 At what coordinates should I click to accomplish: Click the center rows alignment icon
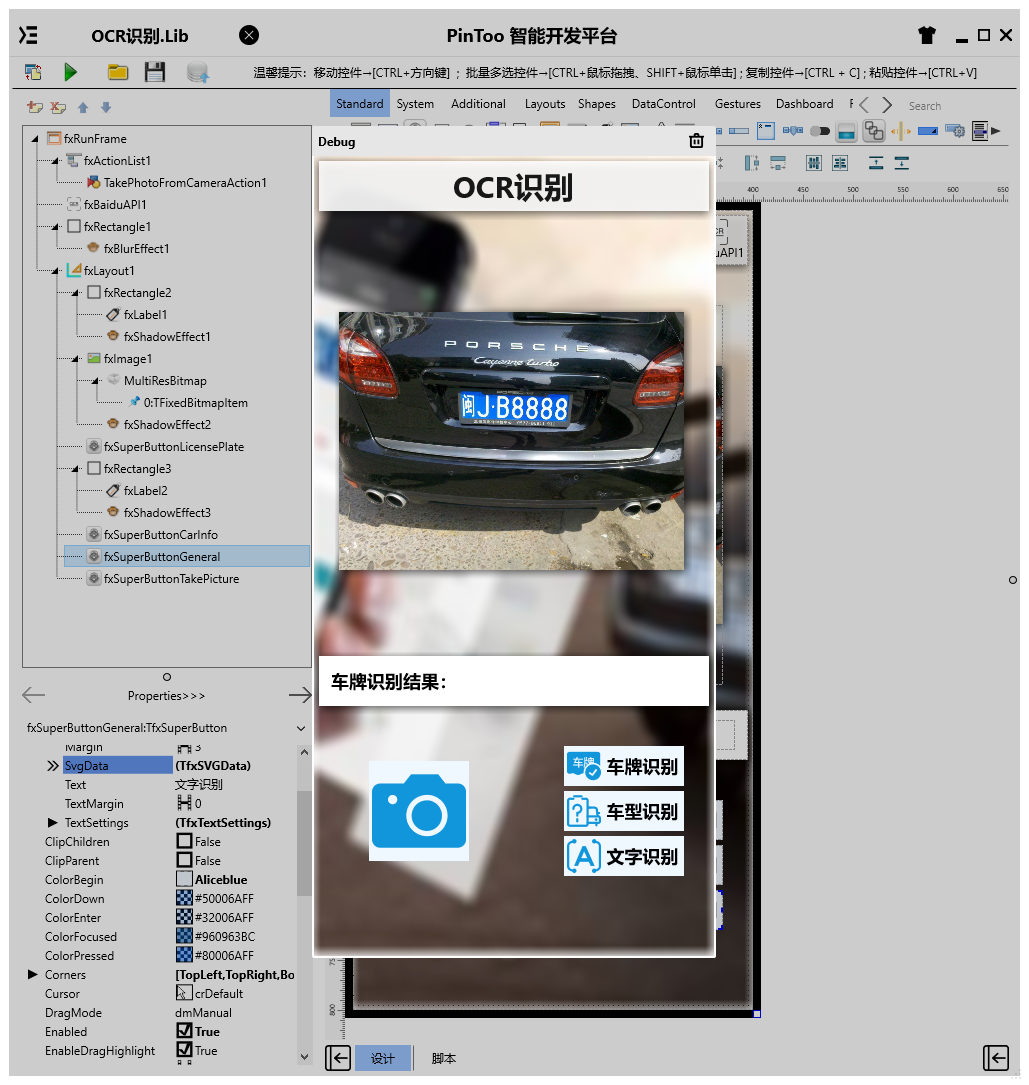pyautogui.click(x=839, y=163)
